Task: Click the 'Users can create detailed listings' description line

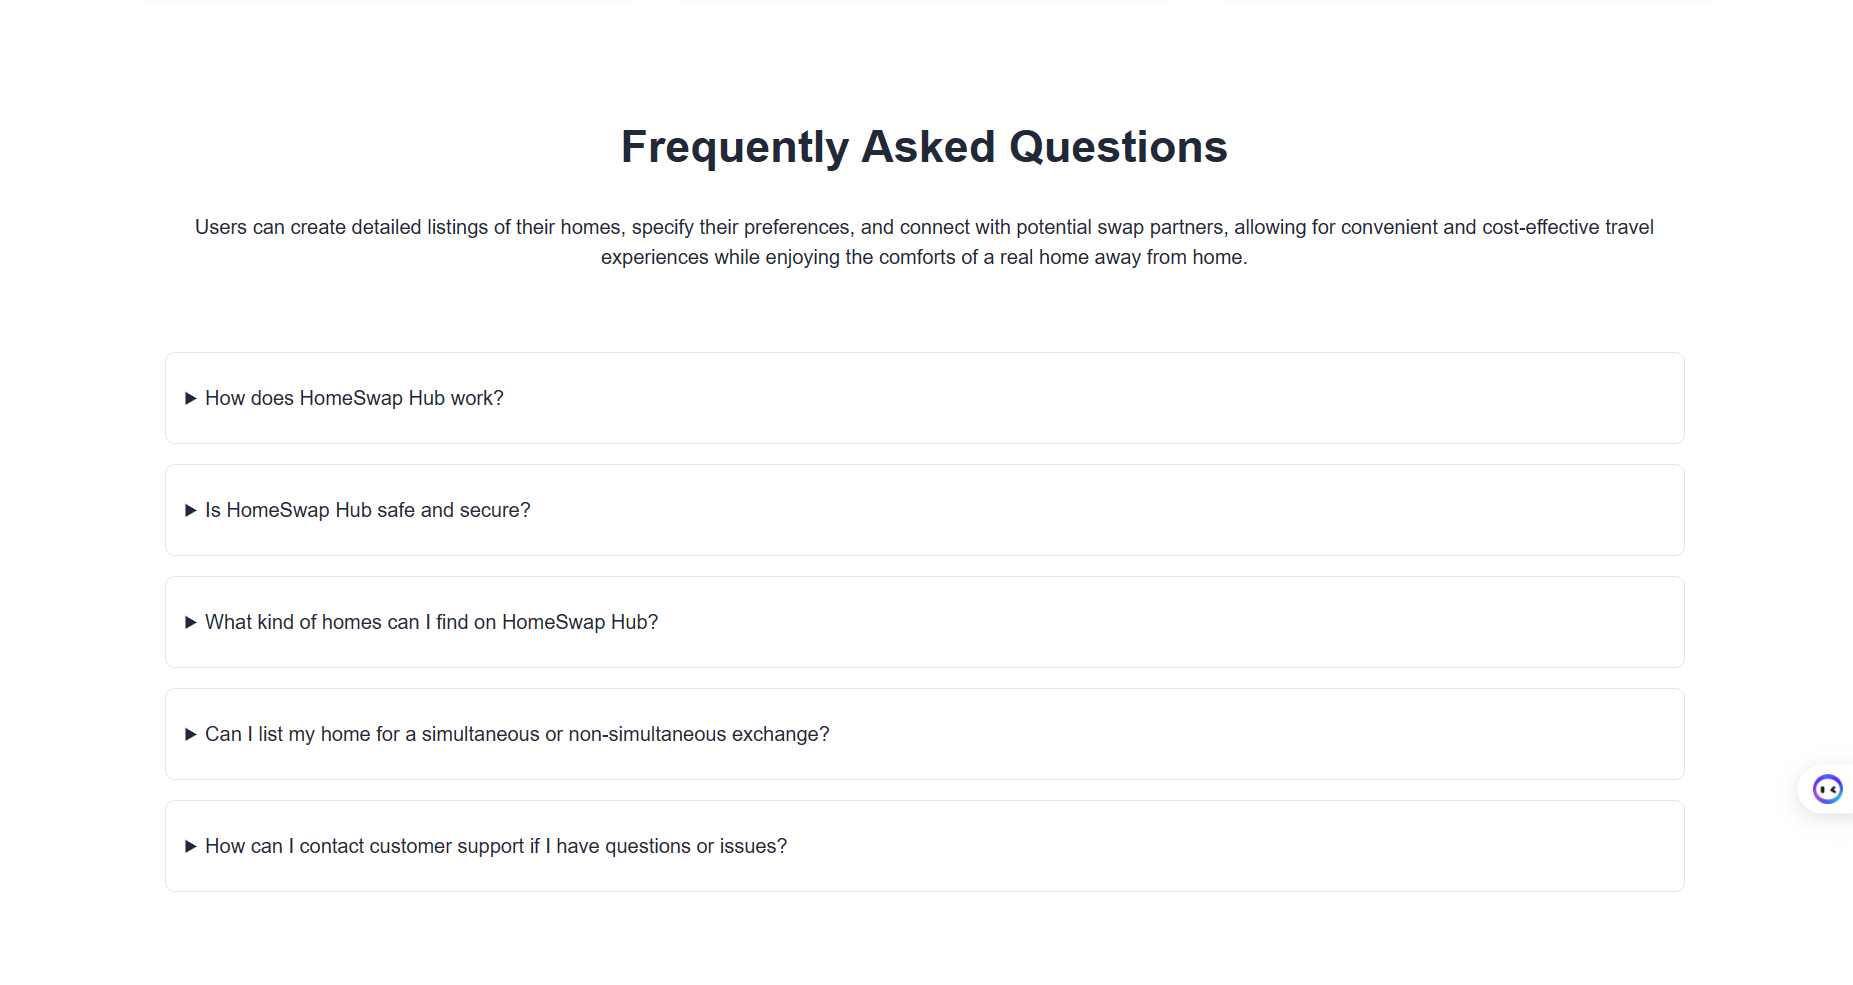Action: (924, 227)
